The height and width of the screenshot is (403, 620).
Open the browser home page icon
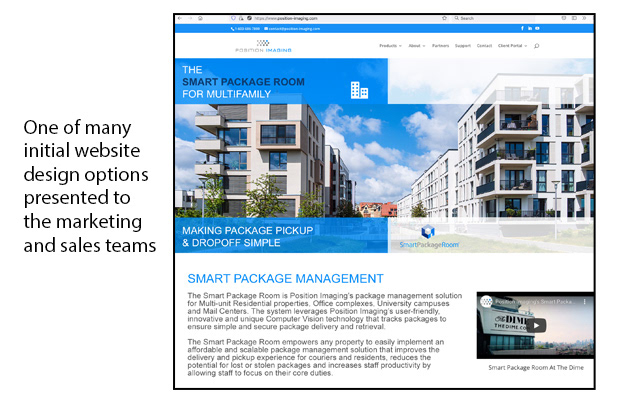pyautogui.click(x=200, y=18)
